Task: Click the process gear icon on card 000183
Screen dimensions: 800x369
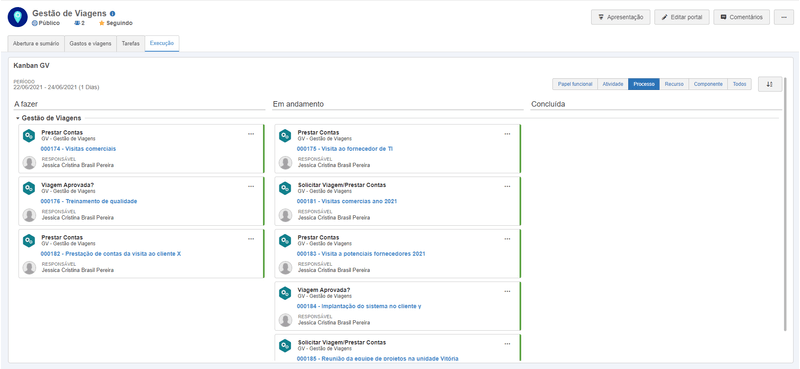Action: pos(285,241)
